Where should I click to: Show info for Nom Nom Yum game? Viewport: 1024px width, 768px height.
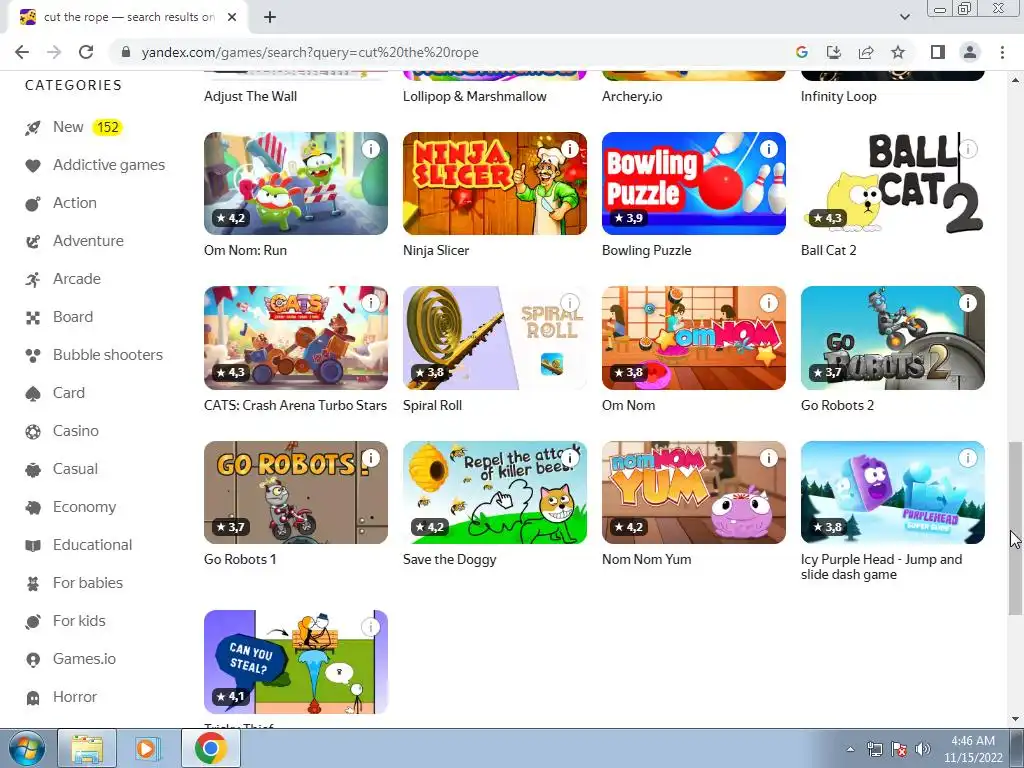point(769,458)
